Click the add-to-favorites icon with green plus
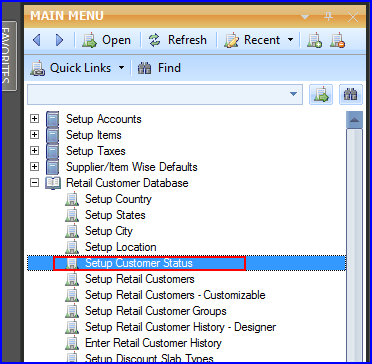The image size is (372, 364). pos(314,40)
